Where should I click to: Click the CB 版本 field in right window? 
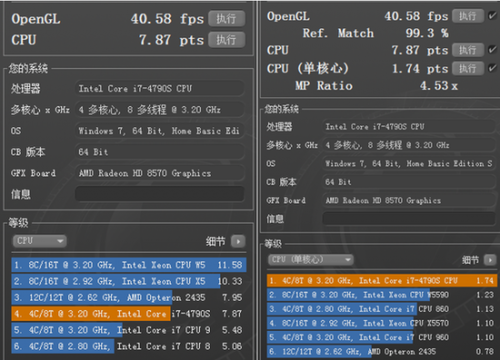409,182
